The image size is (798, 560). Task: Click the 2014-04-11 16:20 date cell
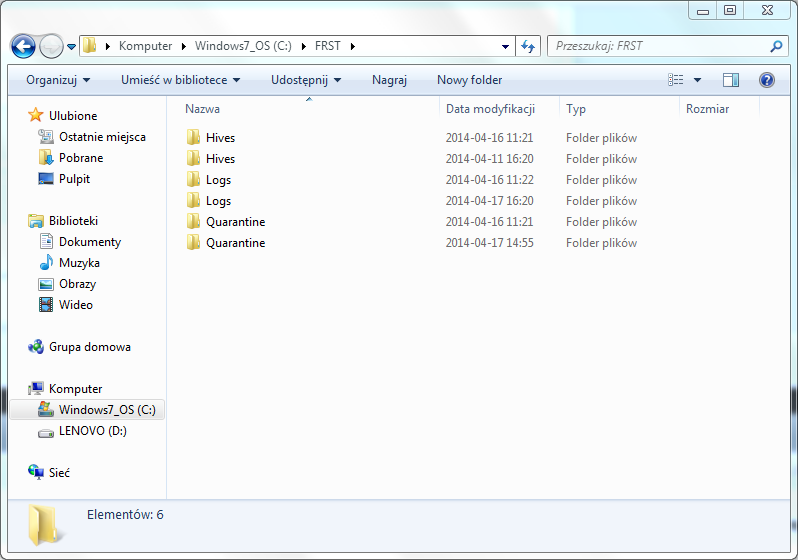(x=490, y=159)
